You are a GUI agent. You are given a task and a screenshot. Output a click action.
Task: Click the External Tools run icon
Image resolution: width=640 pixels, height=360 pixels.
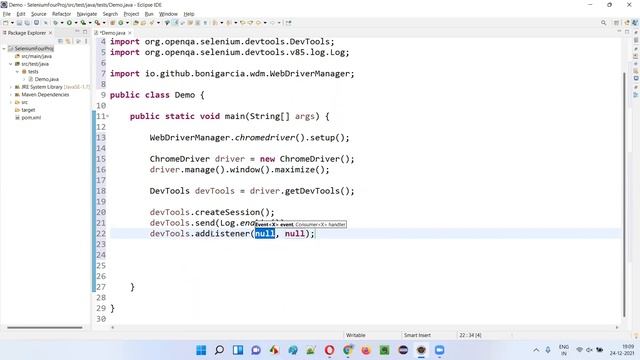[x=97, y=23]
